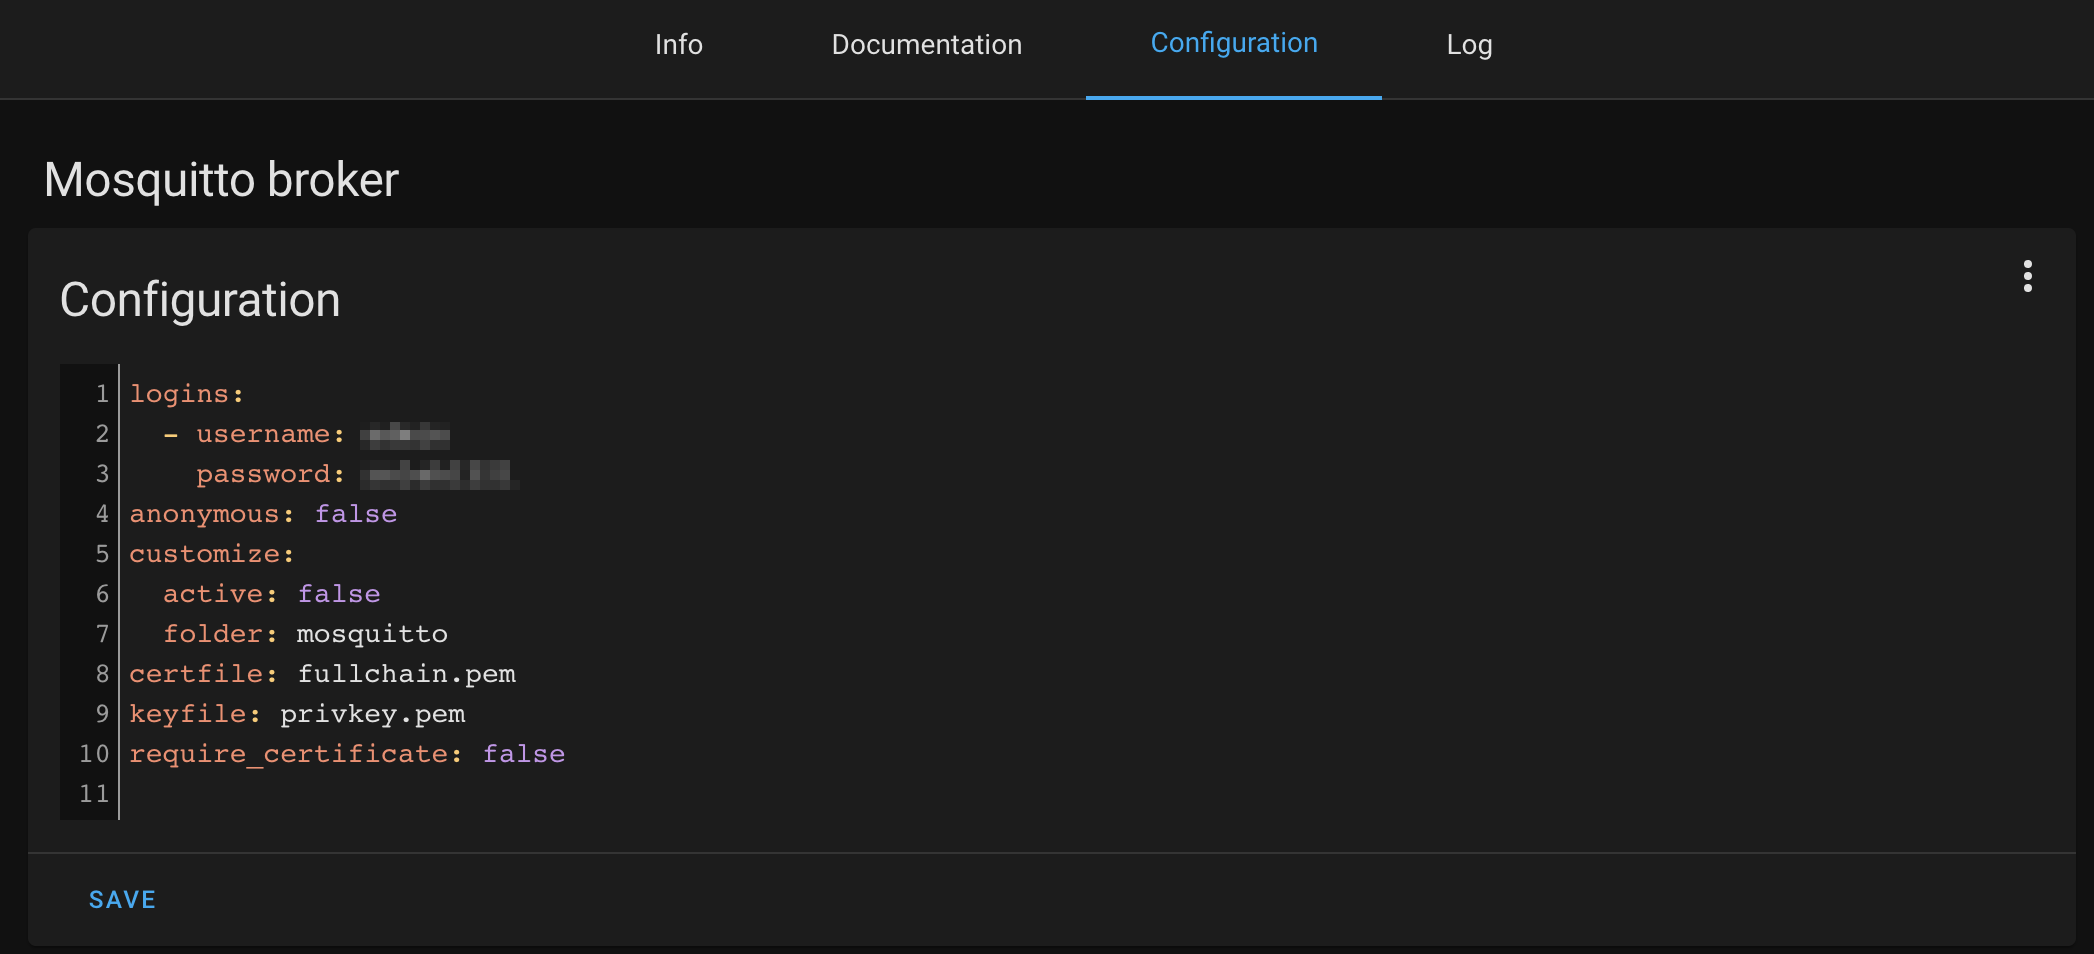Image resolution: width=2094 pixels, height=954 pixels.
Task: Click 'false' value of active
Action: tap(339, 594)
